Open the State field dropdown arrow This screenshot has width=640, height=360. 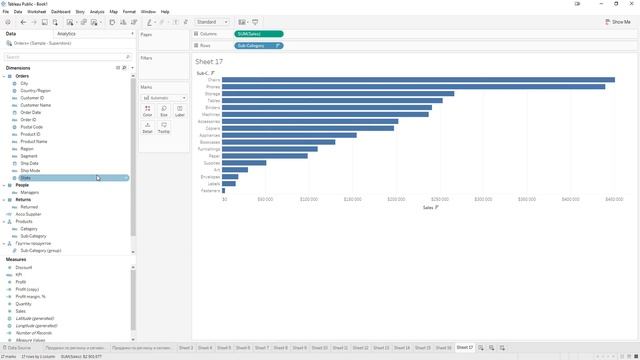click(x=125, y=178)
